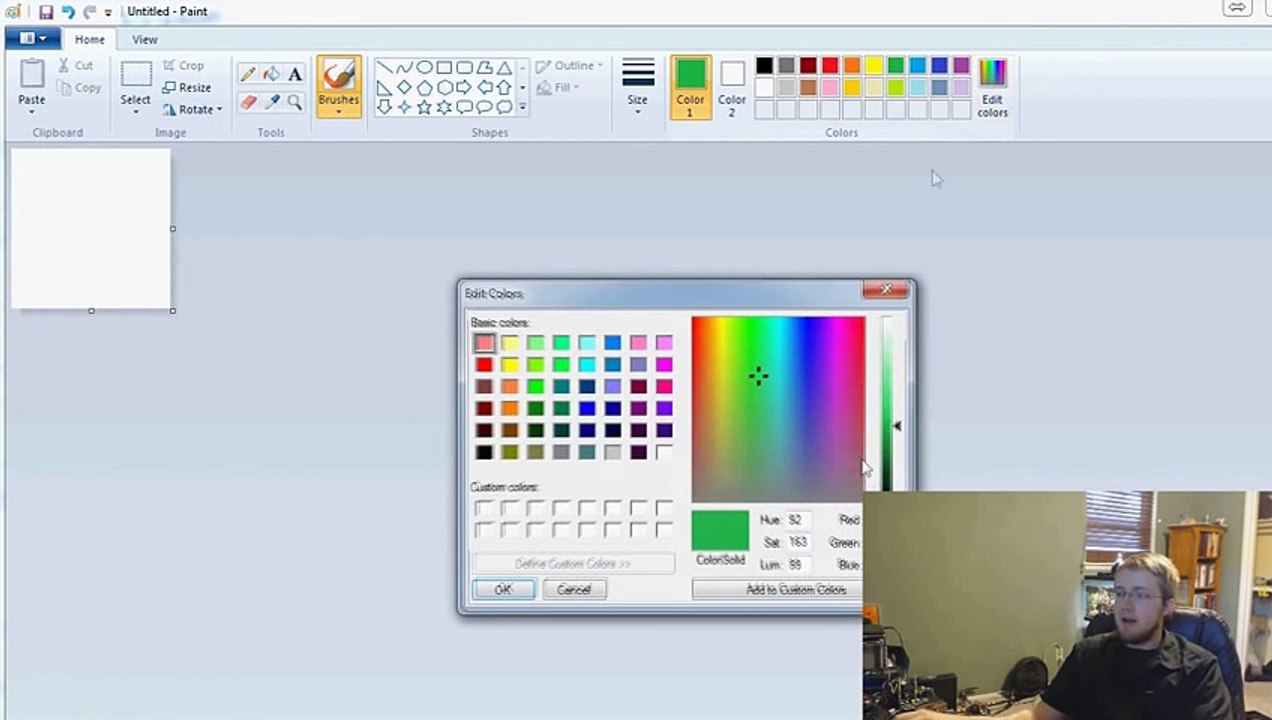Choose pure red in Basic colors grid
1272x720 pixels.
484,365
